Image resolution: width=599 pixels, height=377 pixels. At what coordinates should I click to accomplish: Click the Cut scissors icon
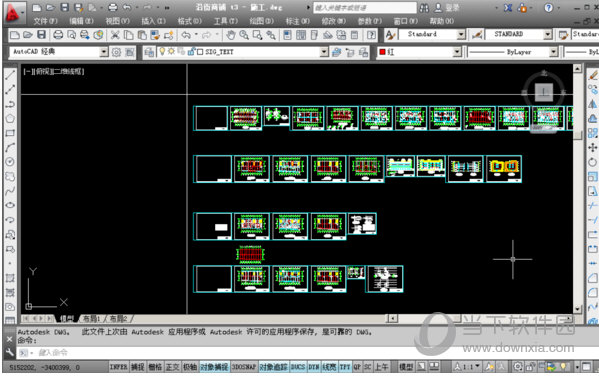point(115,35)
